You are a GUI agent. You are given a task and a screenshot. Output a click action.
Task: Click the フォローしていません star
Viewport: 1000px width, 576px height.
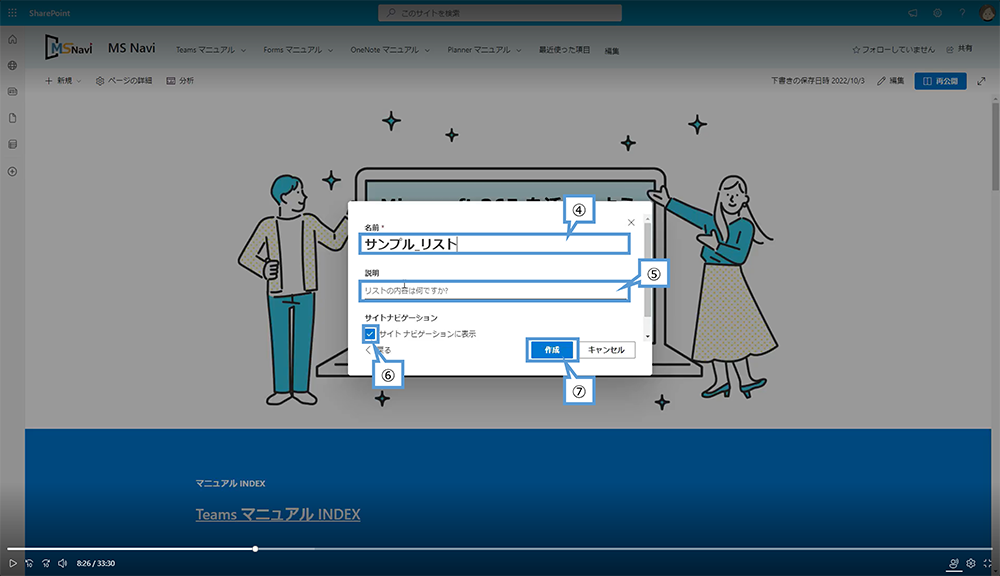(x=893, y=49)
